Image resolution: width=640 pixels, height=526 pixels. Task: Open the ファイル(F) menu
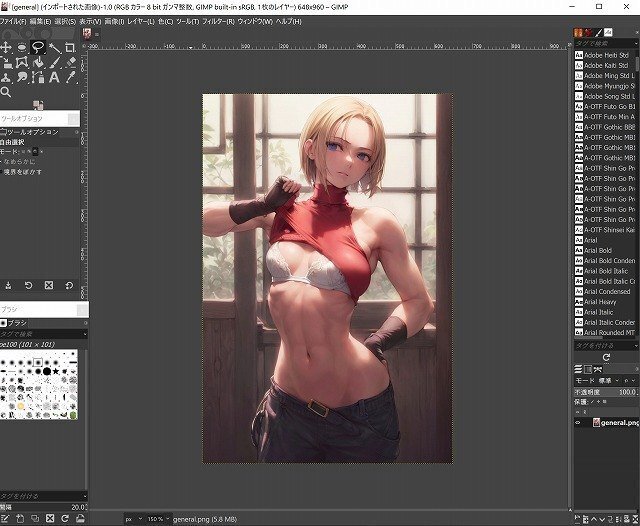pyautogui.click(x=13, y=21)
